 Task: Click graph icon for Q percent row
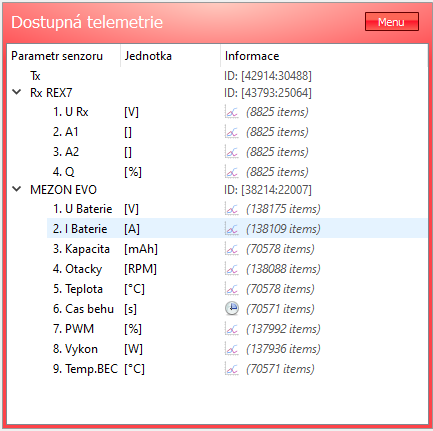pos(232,172)
